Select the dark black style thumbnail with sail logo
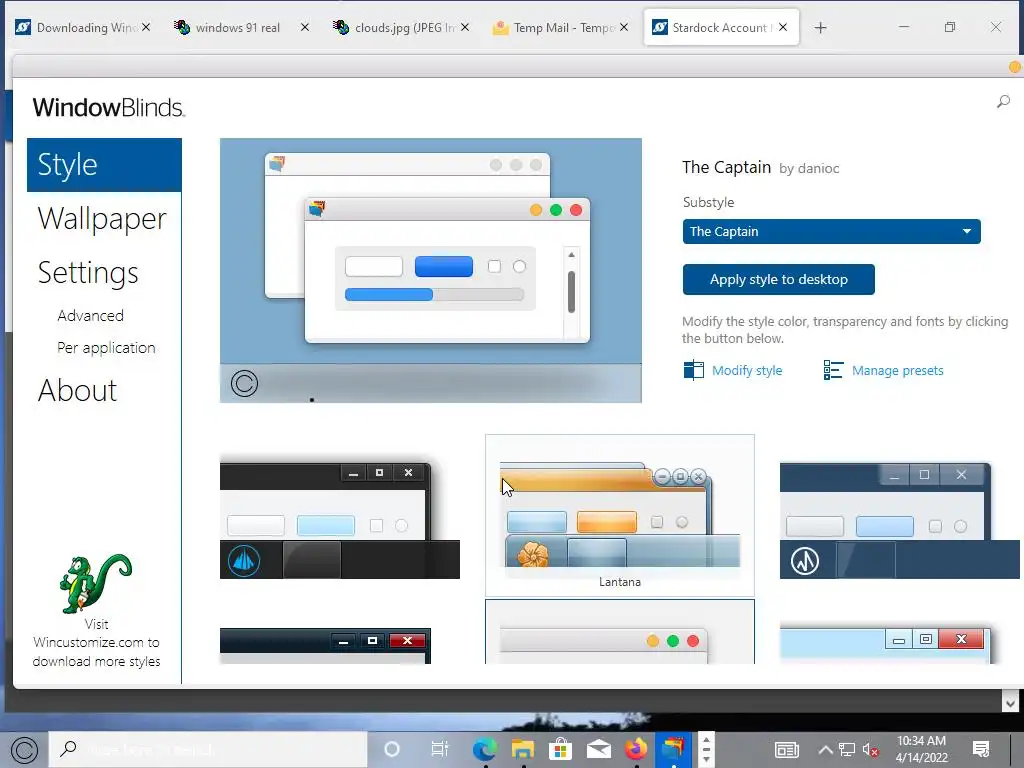This screenshot has height=768, width=1024. coord(340,520)
